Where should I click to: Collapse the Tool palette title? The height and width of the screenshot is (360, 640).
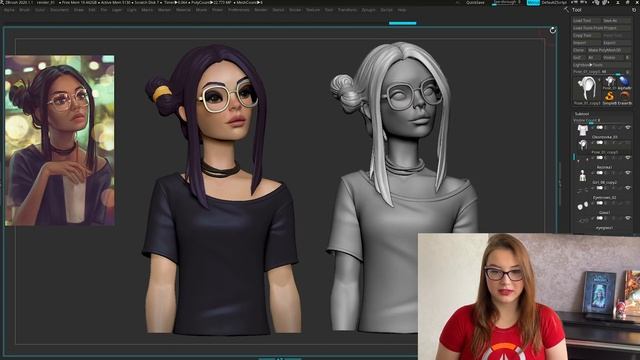coord(576,10)
